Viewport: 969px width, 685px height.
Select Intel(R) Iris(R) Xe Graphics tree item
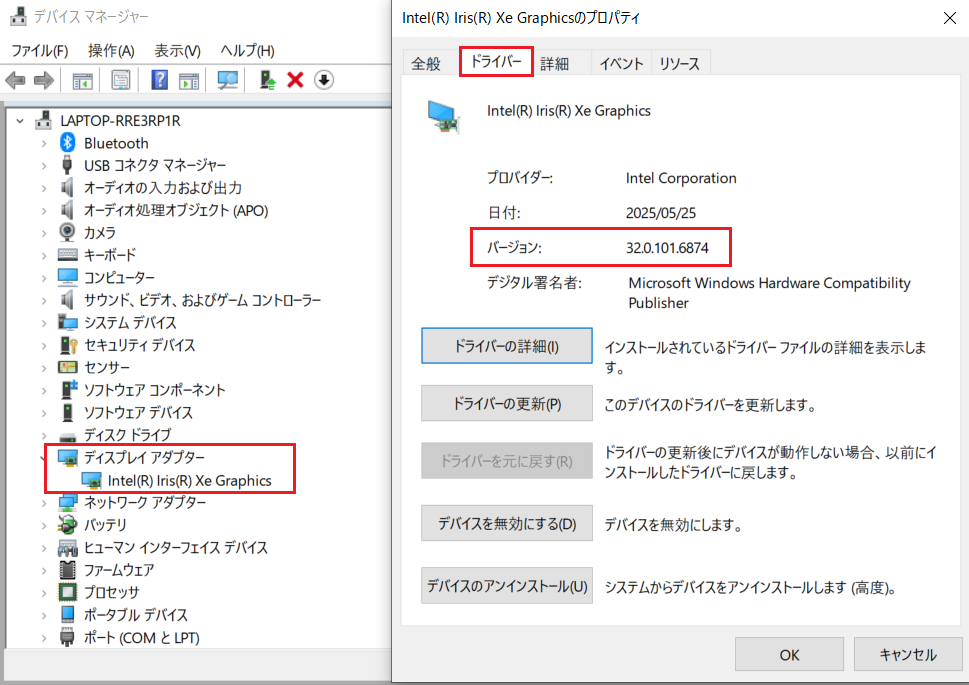point(189,480)
